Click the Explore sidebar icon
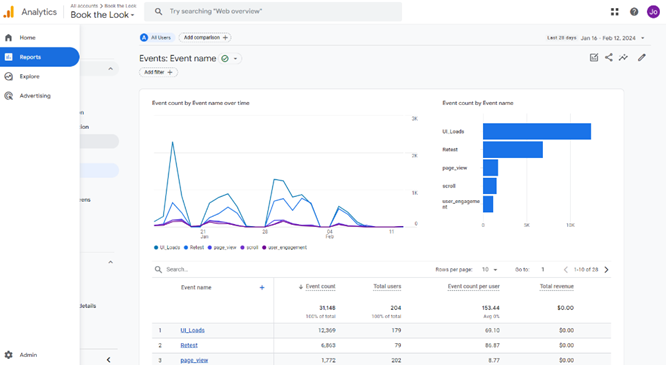Screen dimensions: 666x365 pyautogui.click(x=8, y=76)
